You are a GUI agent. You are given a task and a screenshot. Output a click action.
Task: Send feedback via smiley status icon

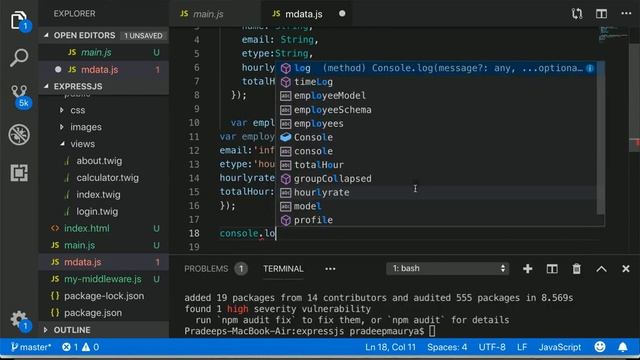click(600, 347)
